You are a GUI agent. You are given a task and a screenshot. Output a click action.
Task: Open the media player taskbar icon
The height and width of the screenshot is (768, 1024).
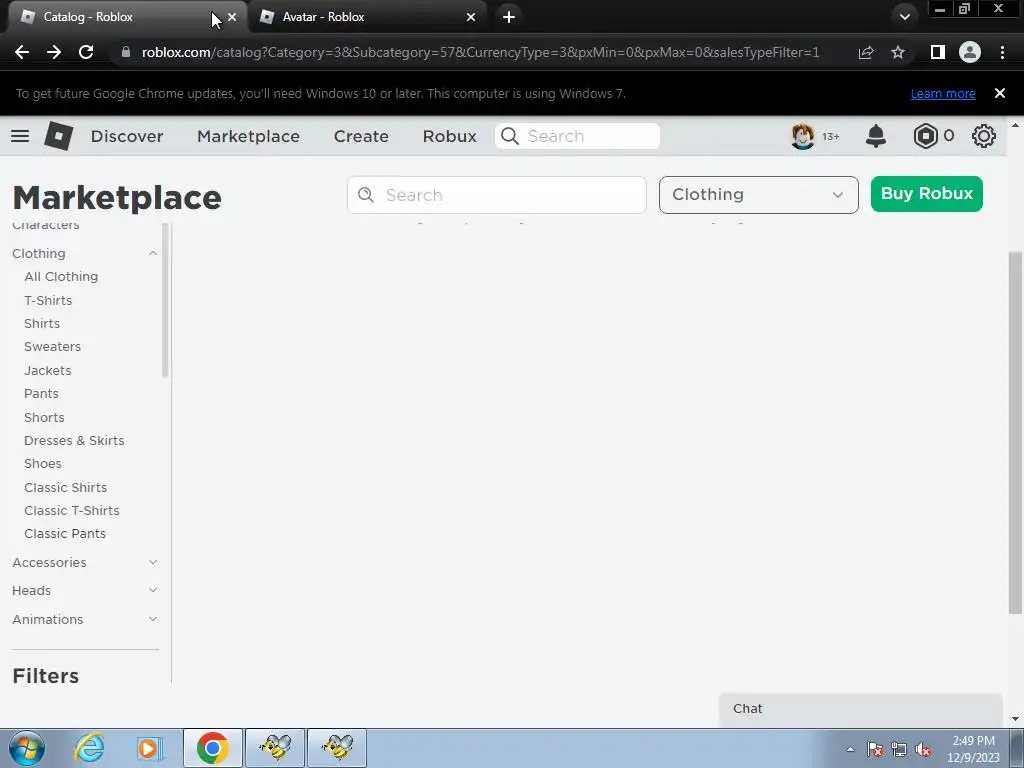point(149,748)
